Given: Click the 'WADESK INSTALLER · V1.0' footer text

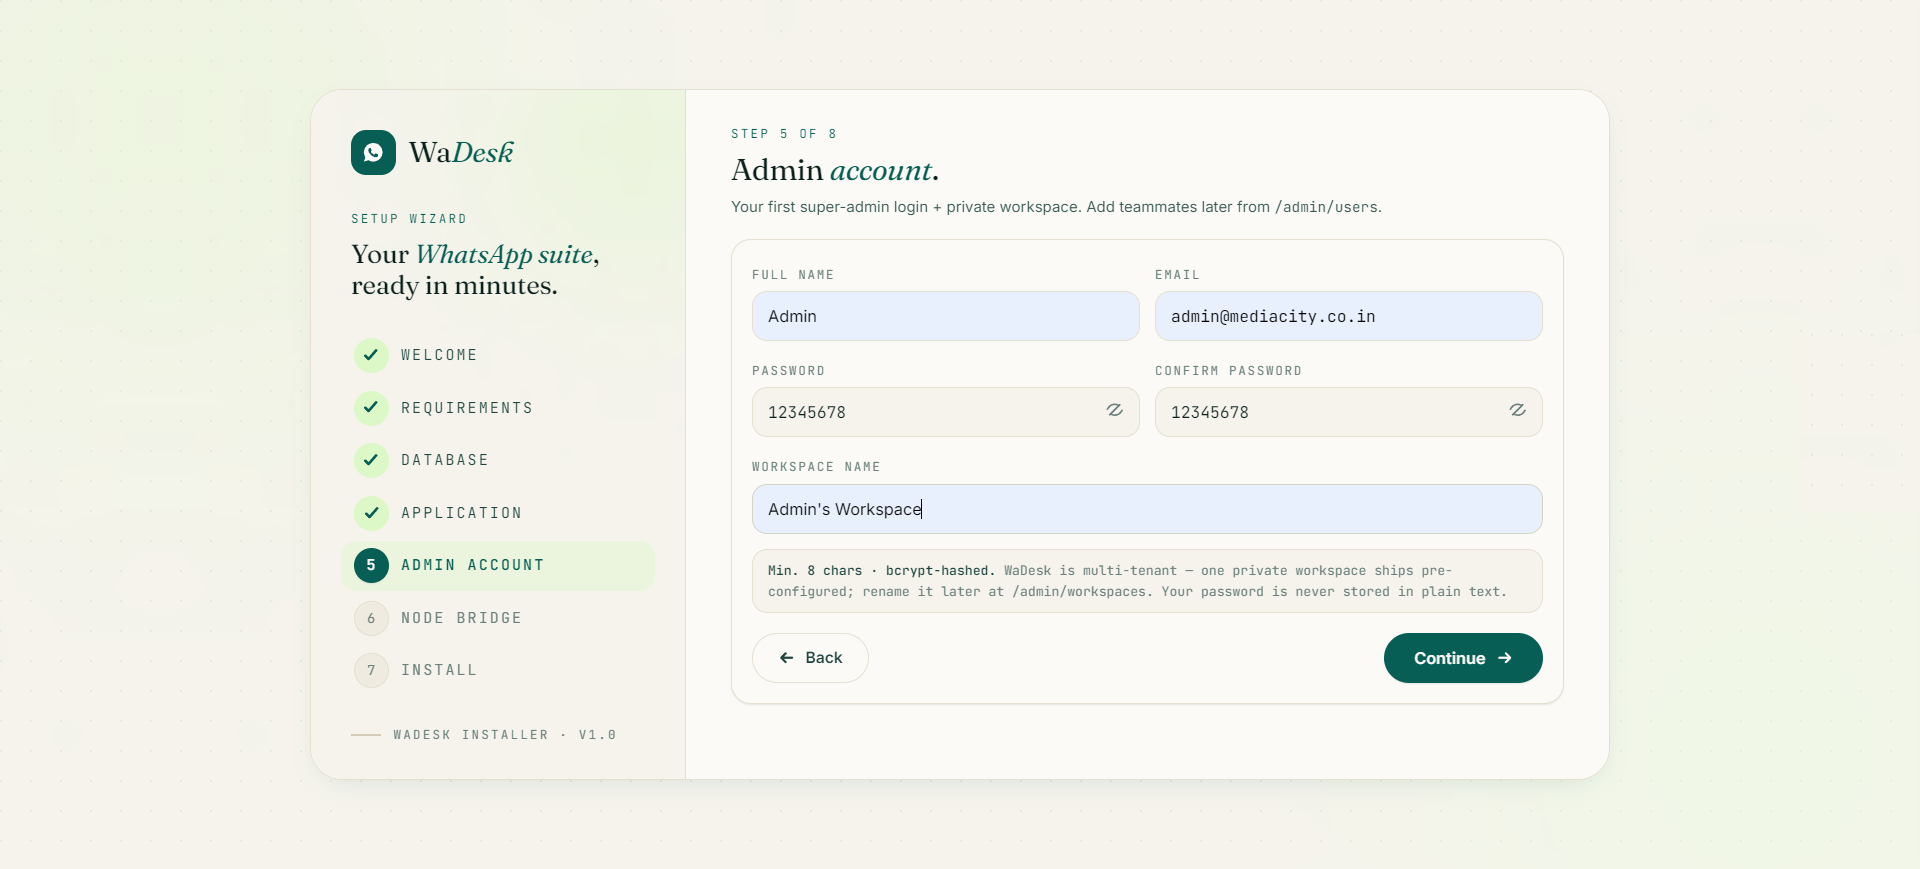Looking at the screenshot, I should (x=505, y=735).
